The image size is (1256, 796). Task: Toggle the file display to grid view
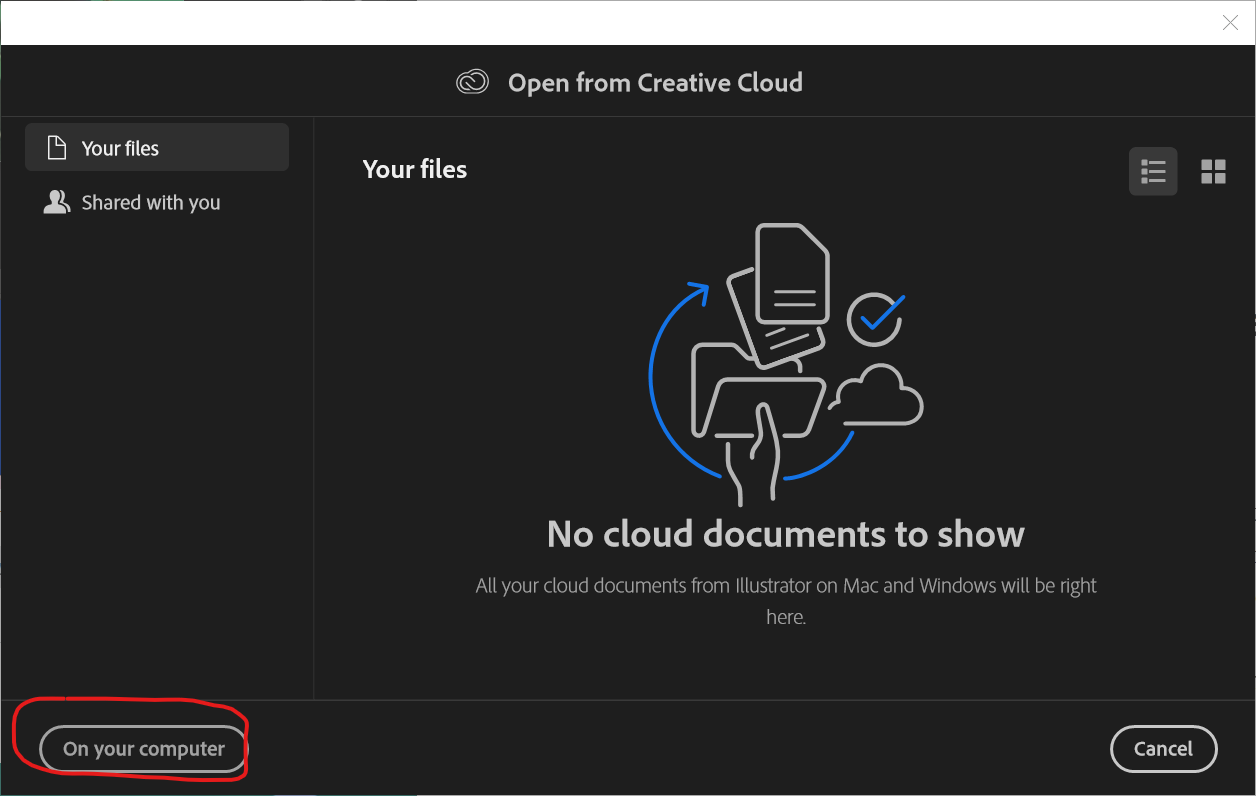(1214, 171)
